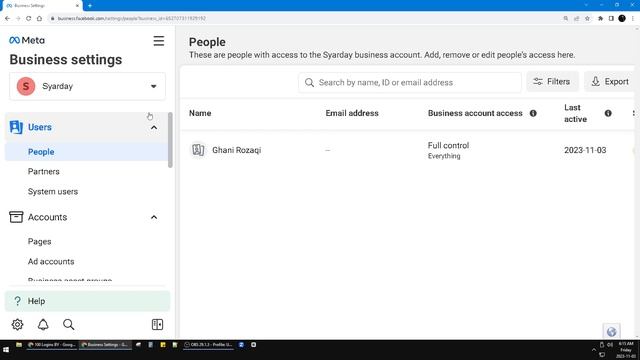Viewport: 640px width, 360px height.
Task: Open the Ghani Rozaqi user row
Action: (407, 150)
